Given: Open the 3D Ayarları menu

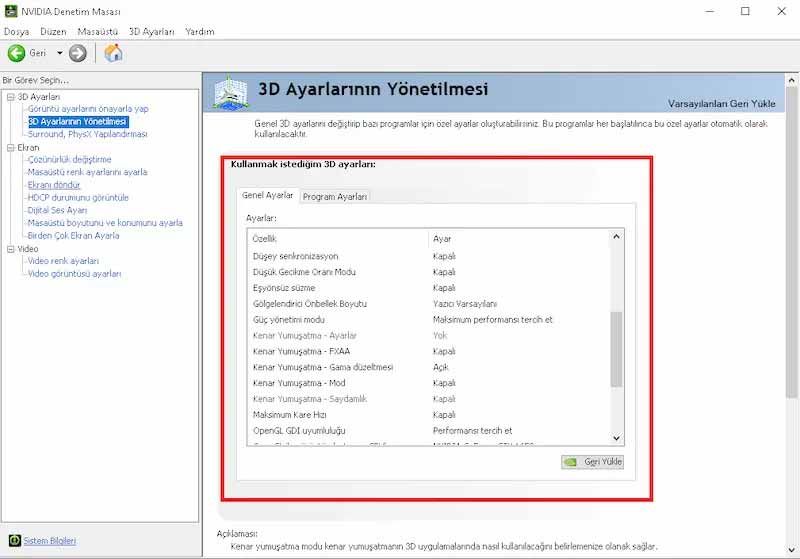Looking at the screenshot, I should [152, 32].
